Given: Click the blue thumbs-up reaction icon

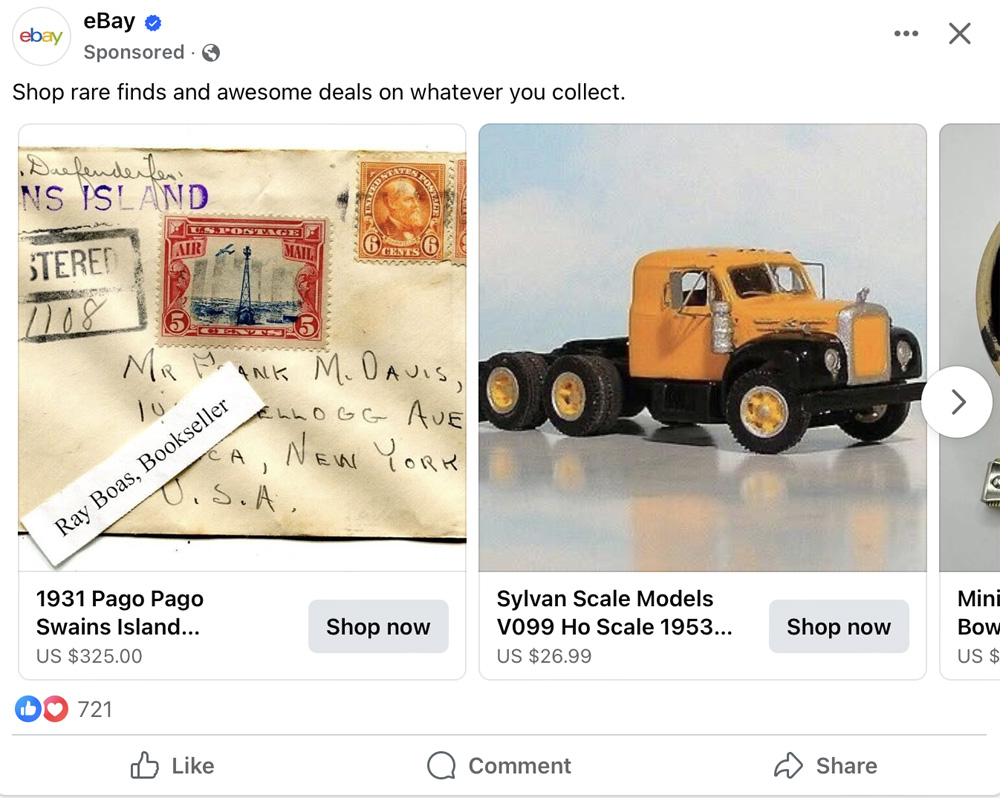Looking at the screenshot, I should 28,709.
